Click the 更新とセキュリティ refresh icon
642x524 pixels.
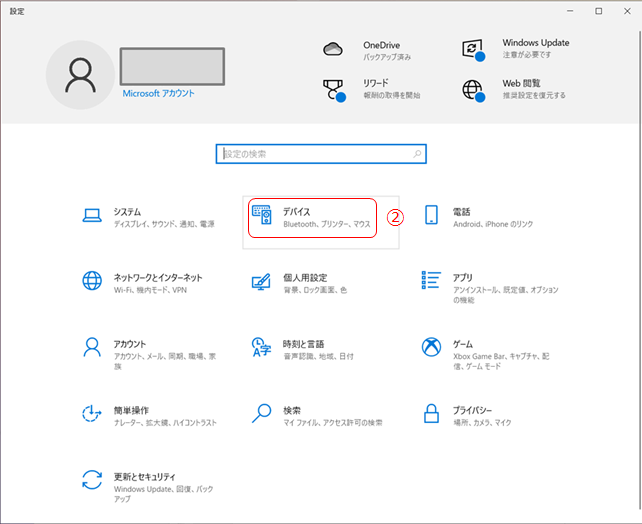click(92, 478)
